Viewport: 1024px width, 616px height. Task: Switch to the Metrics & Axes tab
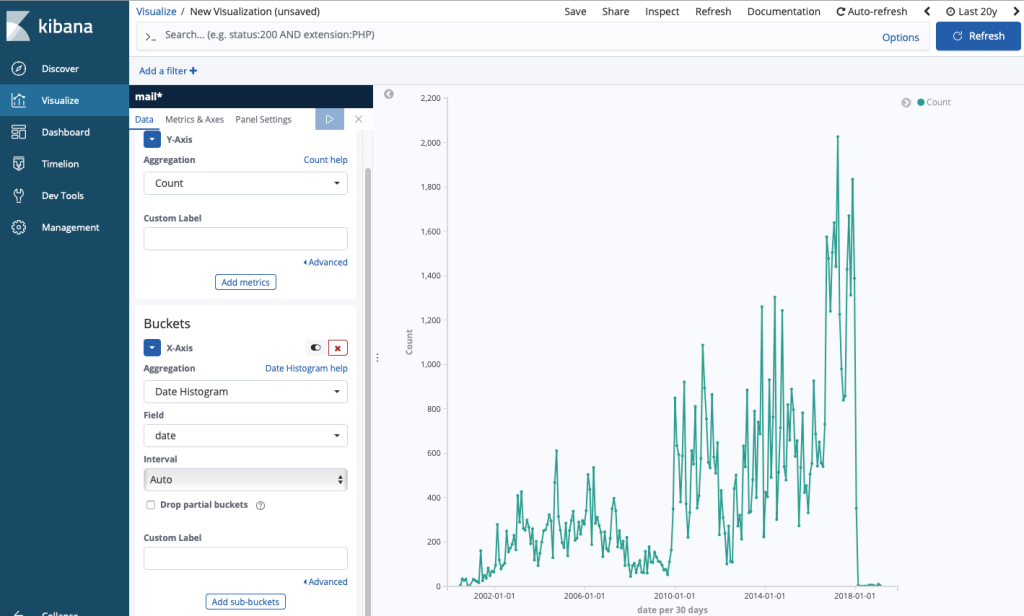coord(194,120)
